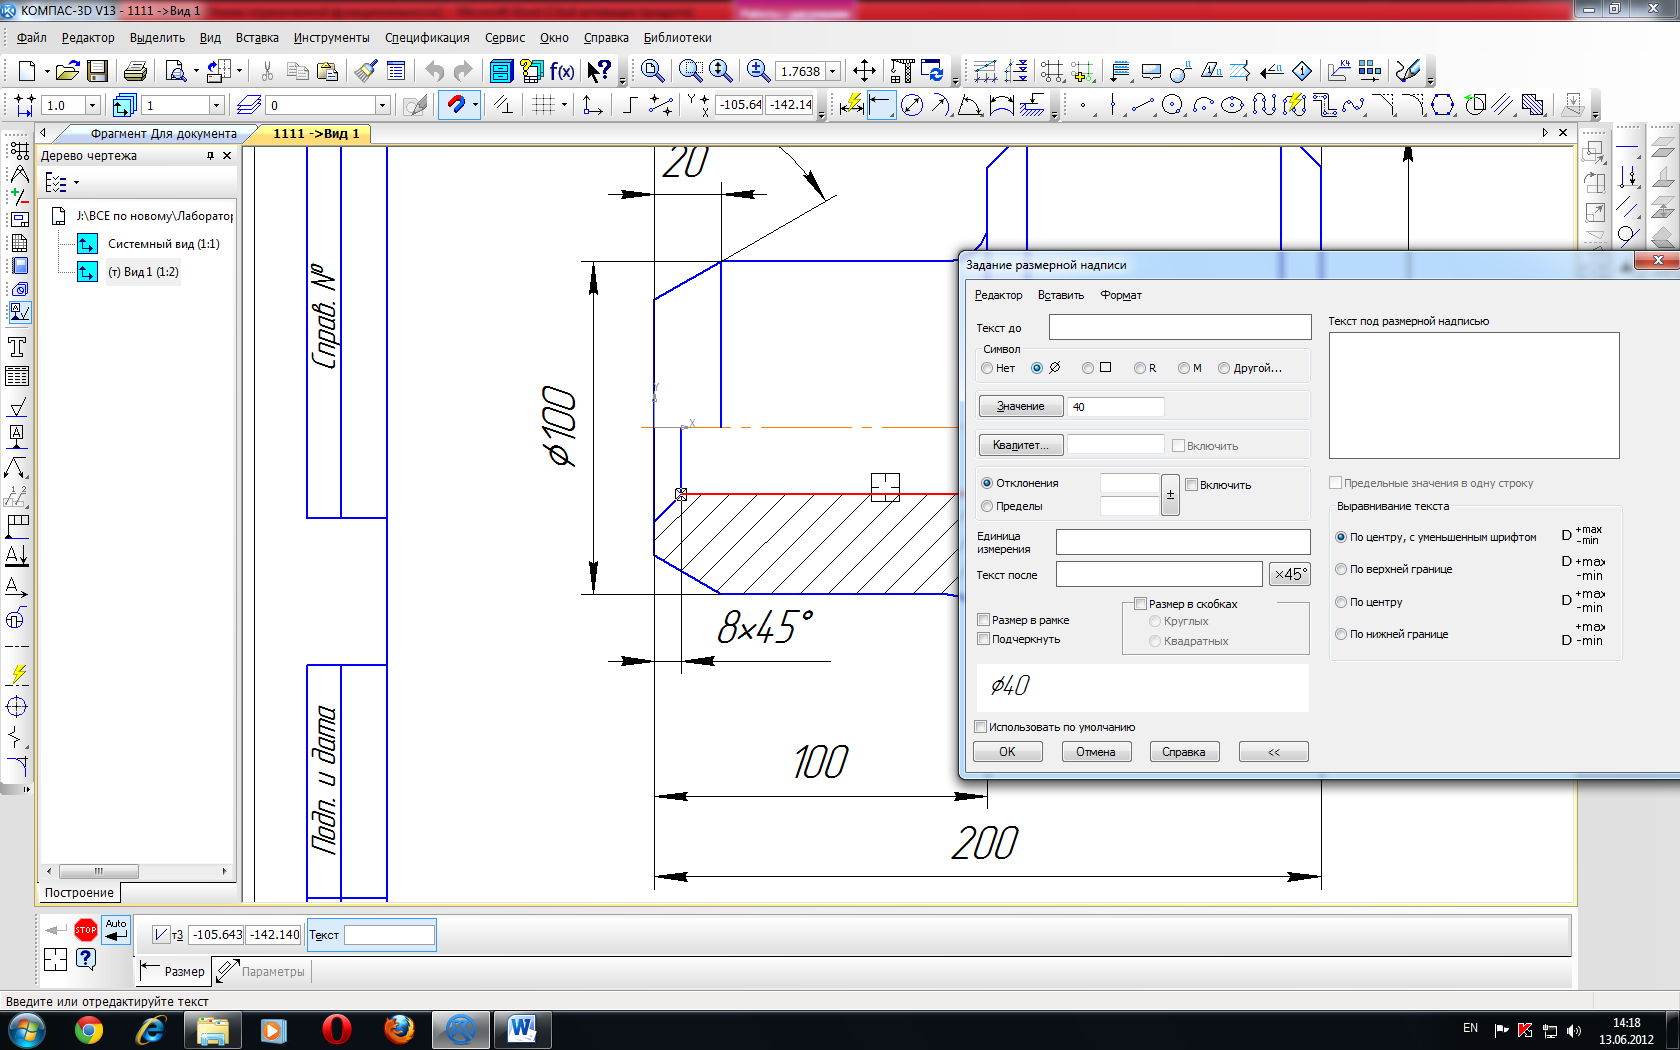Open the Спецификация menu
The width and height of the screenshot is (1680, 1050).
427,38
